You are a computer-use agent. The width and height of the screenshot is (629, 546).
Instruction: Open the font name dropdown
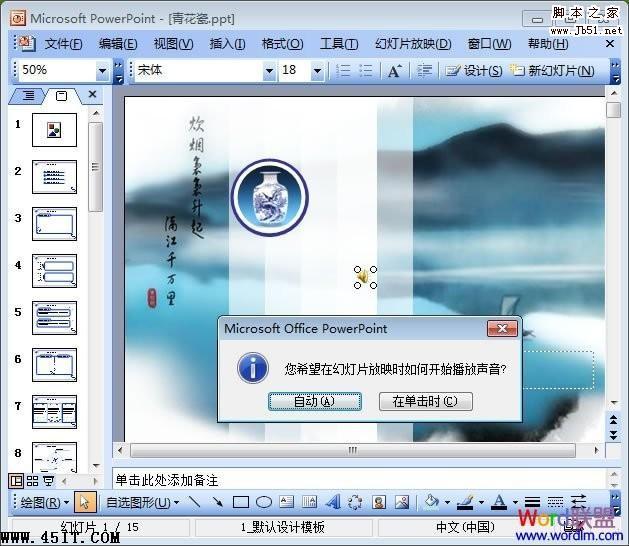(269, 71)
